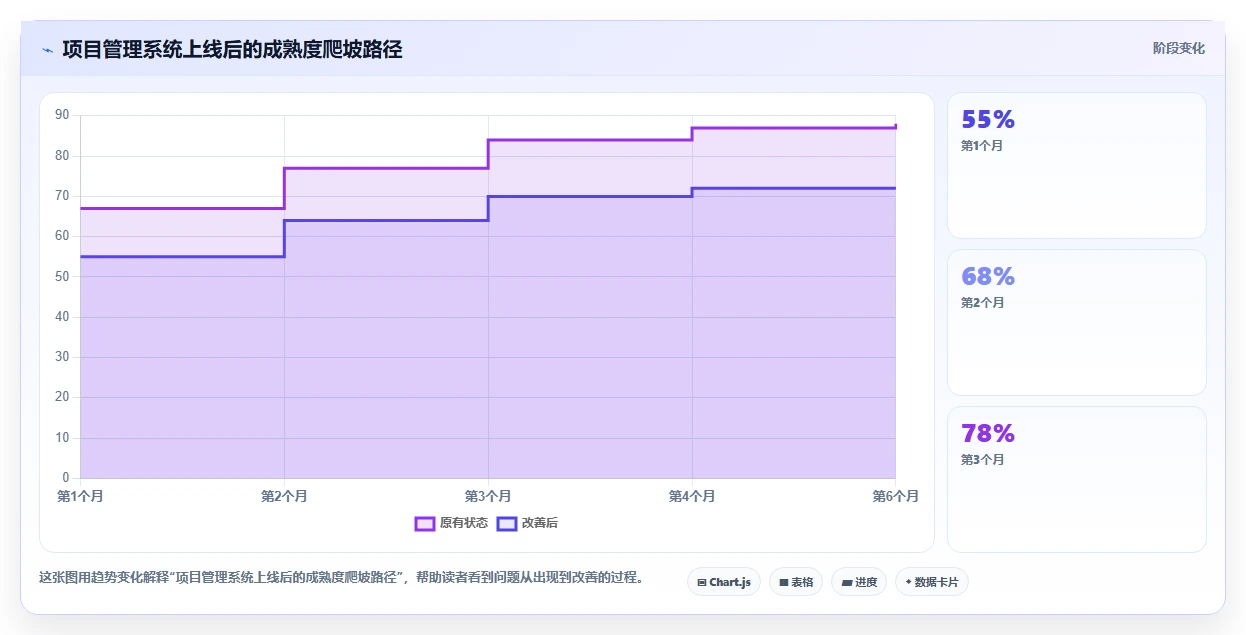This screenshot has height=635, width=1246.
Task: Open the 55% 第1个月 data card
Action: (x=1077, y=166)
